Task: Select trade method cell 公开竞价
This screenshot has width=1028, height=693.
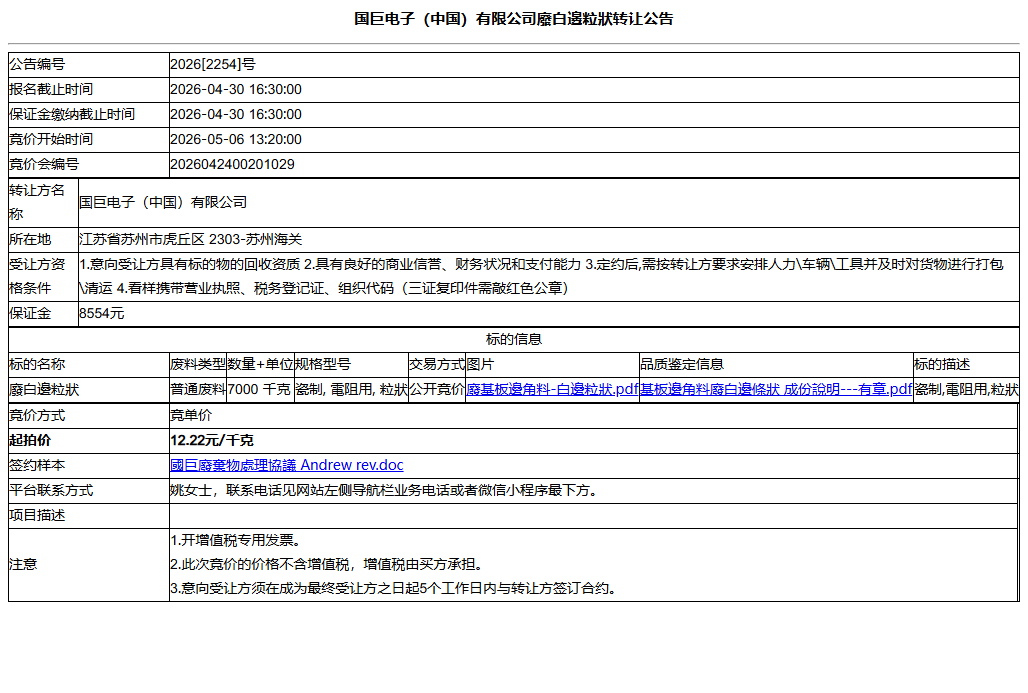Action: [437, 389]
